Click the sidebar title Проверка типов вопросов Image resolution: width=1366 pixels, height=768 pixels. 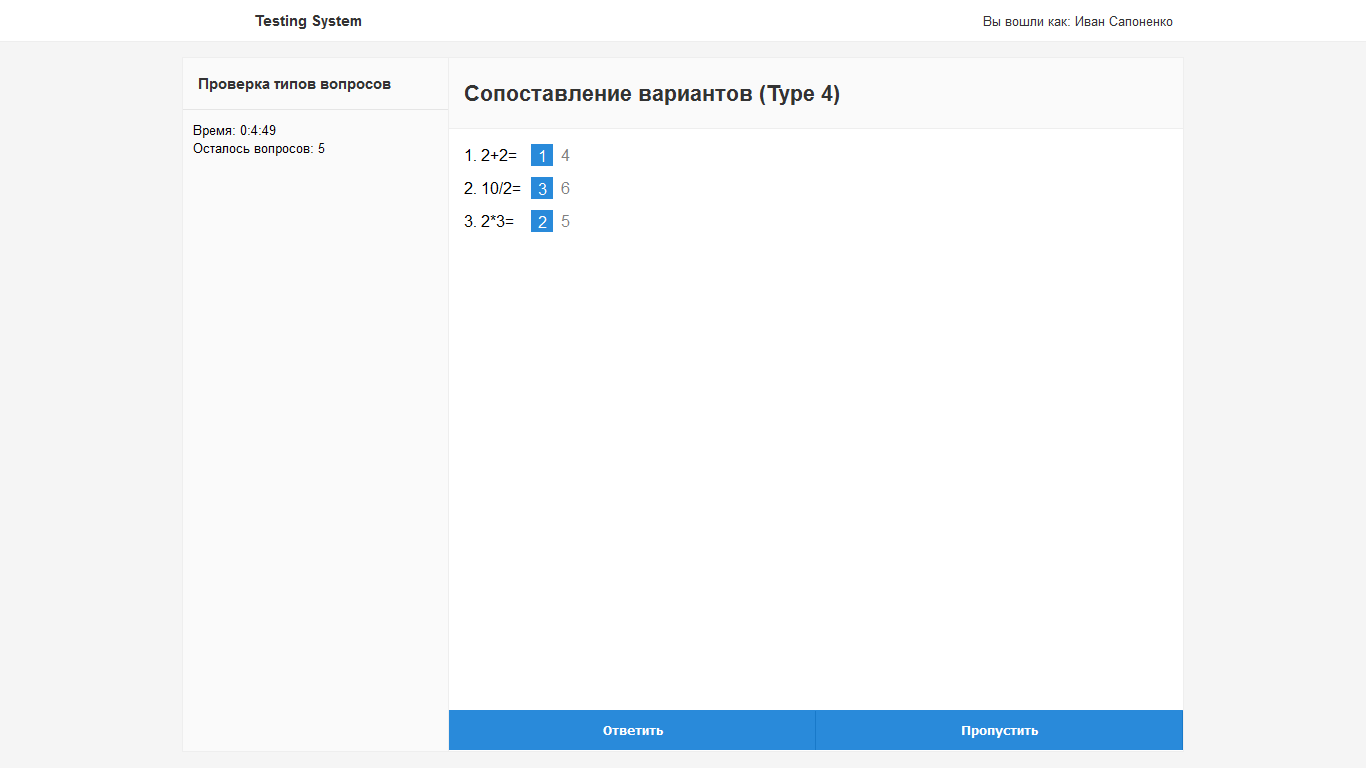coord(294,84)
